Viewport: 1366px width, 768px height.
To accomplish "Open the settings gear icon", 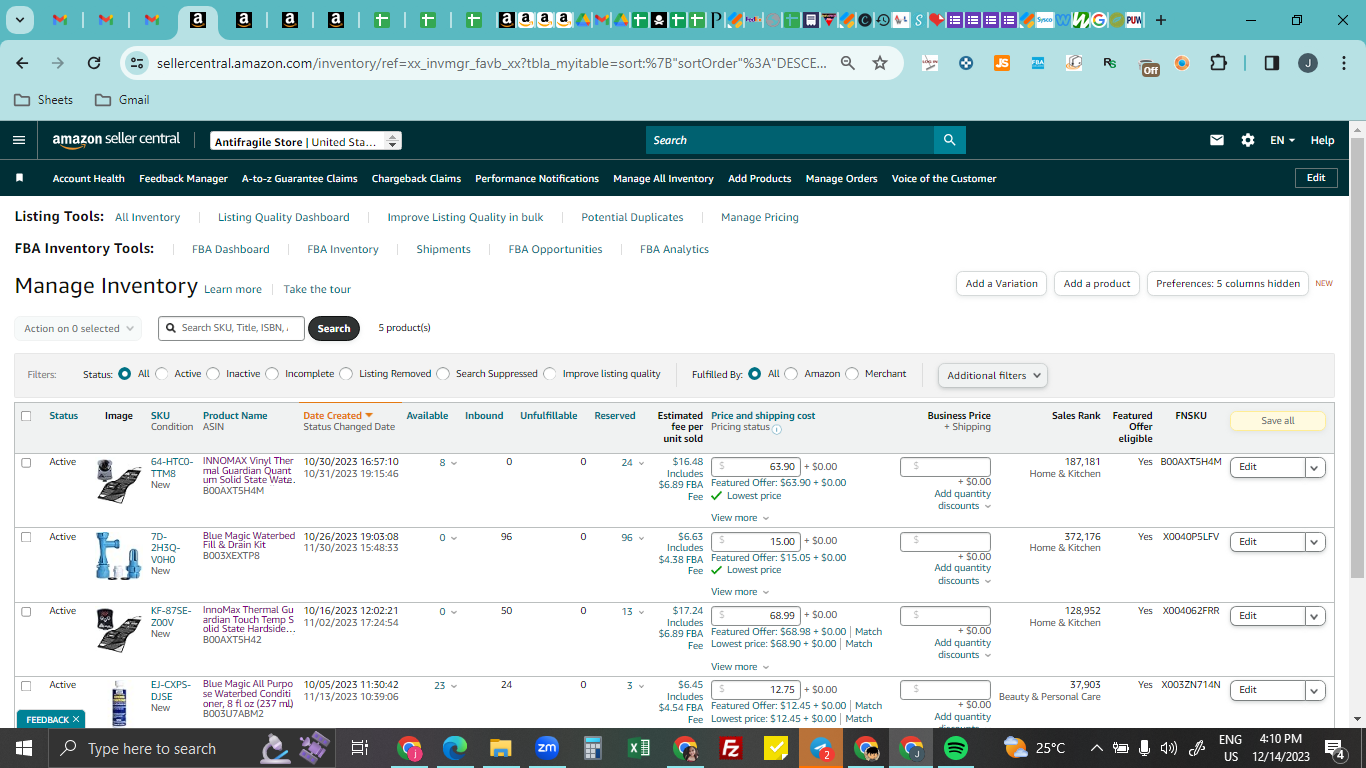I will pyautogui.click(x=1248, y=140).
